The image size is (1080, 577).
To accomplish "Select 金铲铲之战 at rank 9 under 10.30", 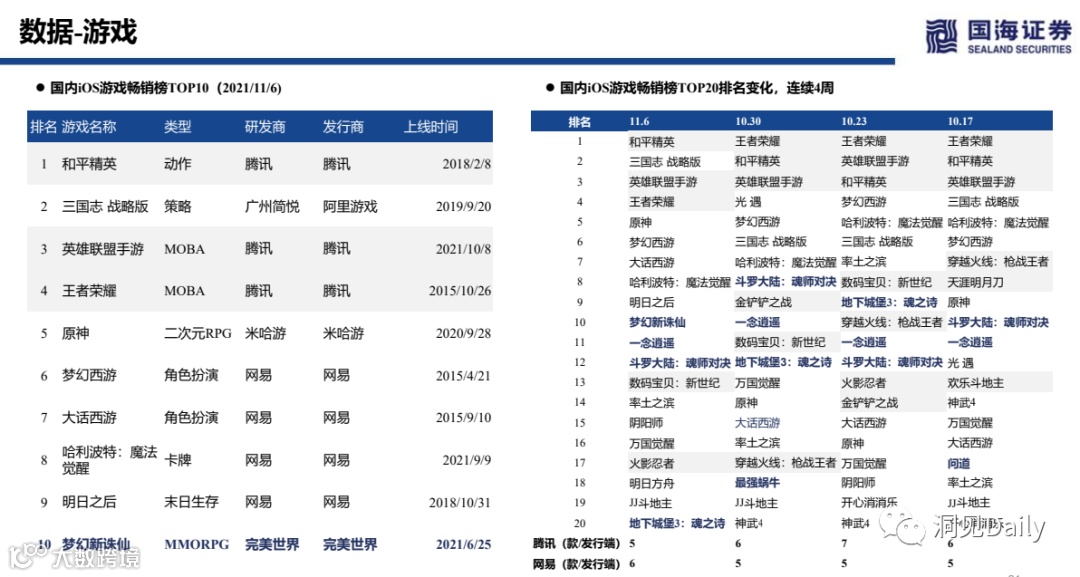I will point(762,302).
